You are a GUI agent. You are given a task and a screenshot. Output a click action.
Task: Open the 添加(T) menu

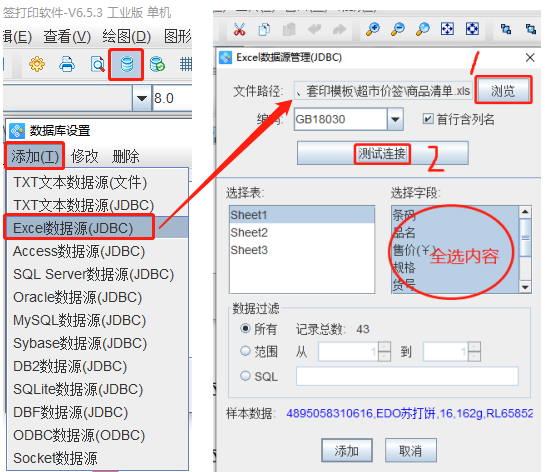click(x=35, y=156)
